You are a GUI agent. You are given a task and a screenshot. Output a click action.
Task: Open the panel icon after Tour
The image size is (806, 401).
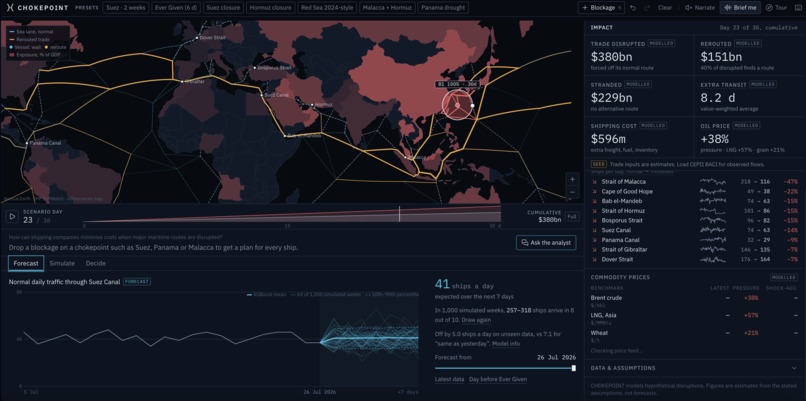click(798, 8)
